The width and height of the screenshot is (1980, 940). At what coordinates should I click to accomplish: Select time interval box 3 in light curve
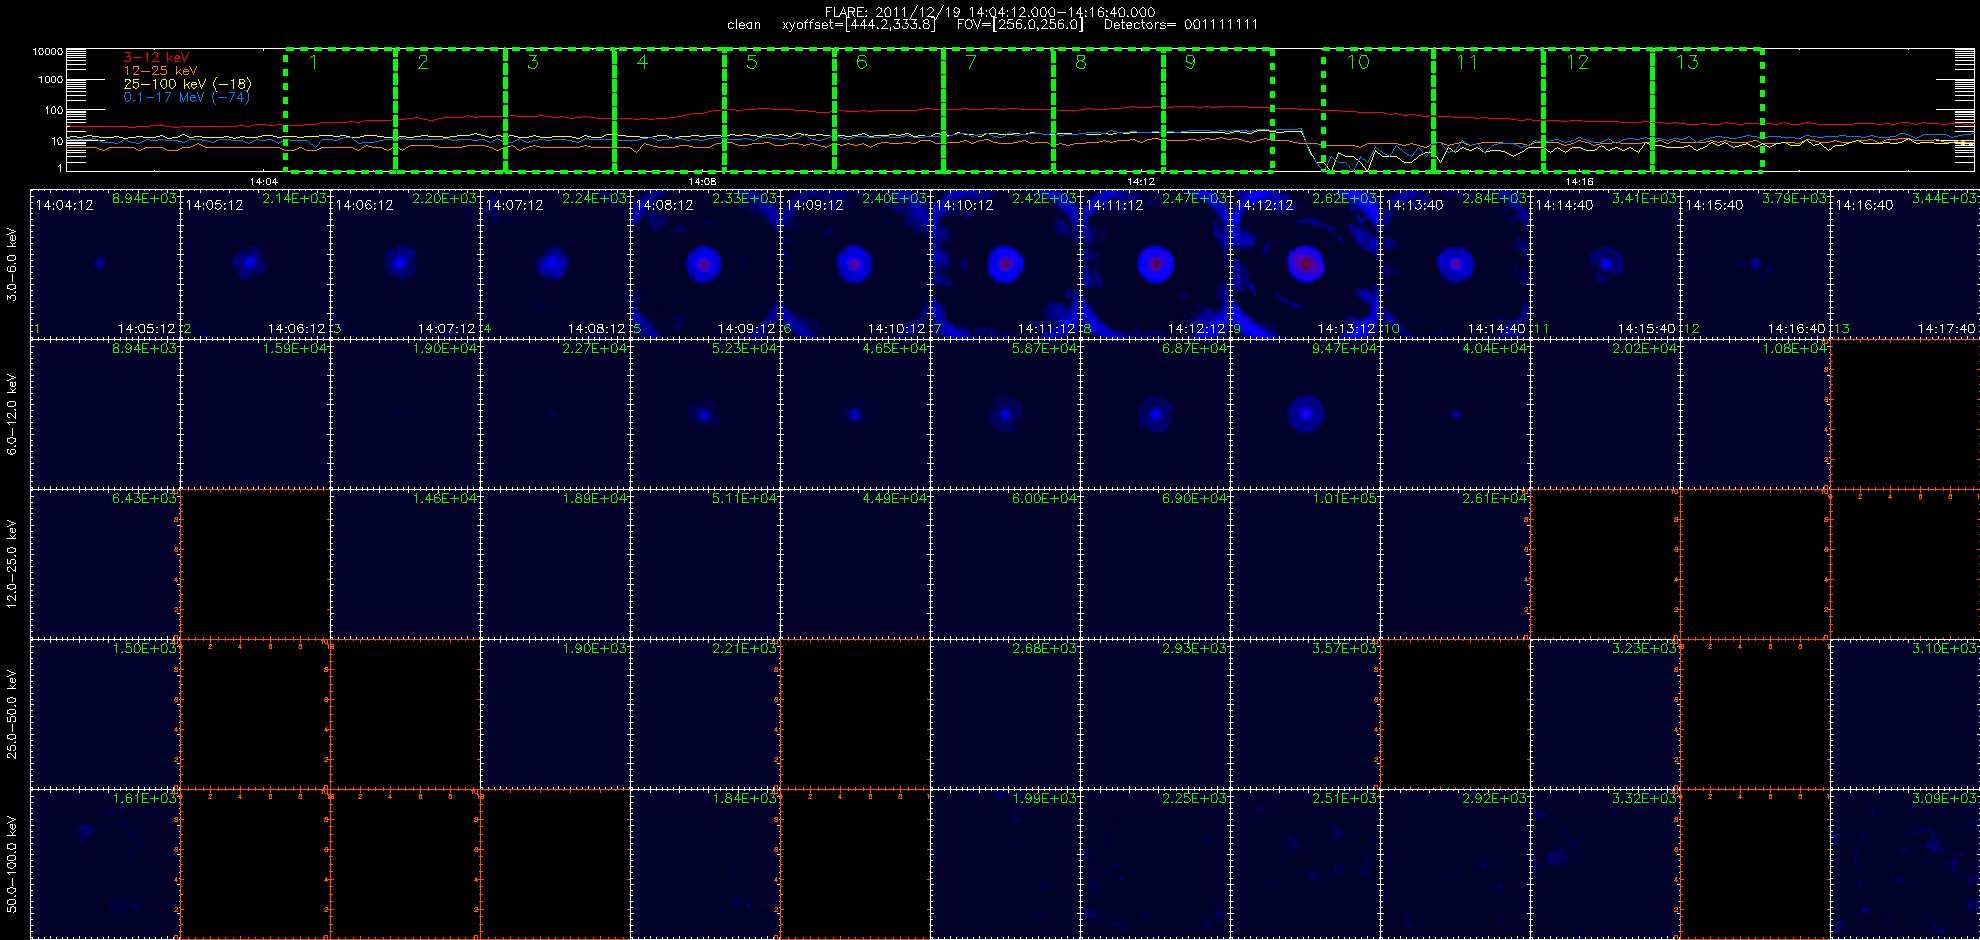[x=560, y=109]
